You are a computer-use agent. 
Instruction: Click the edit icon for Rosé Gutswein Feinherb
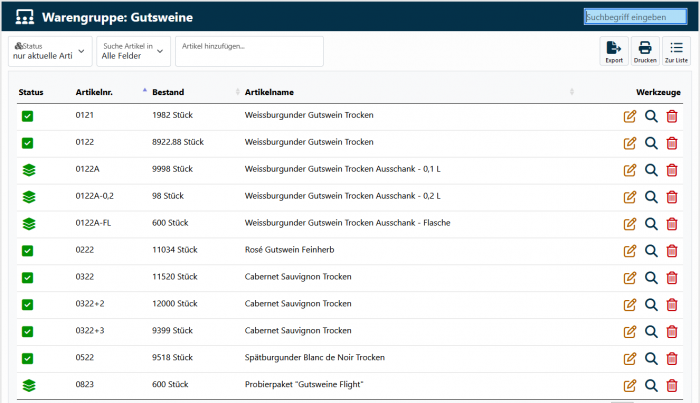pos(630,251)
